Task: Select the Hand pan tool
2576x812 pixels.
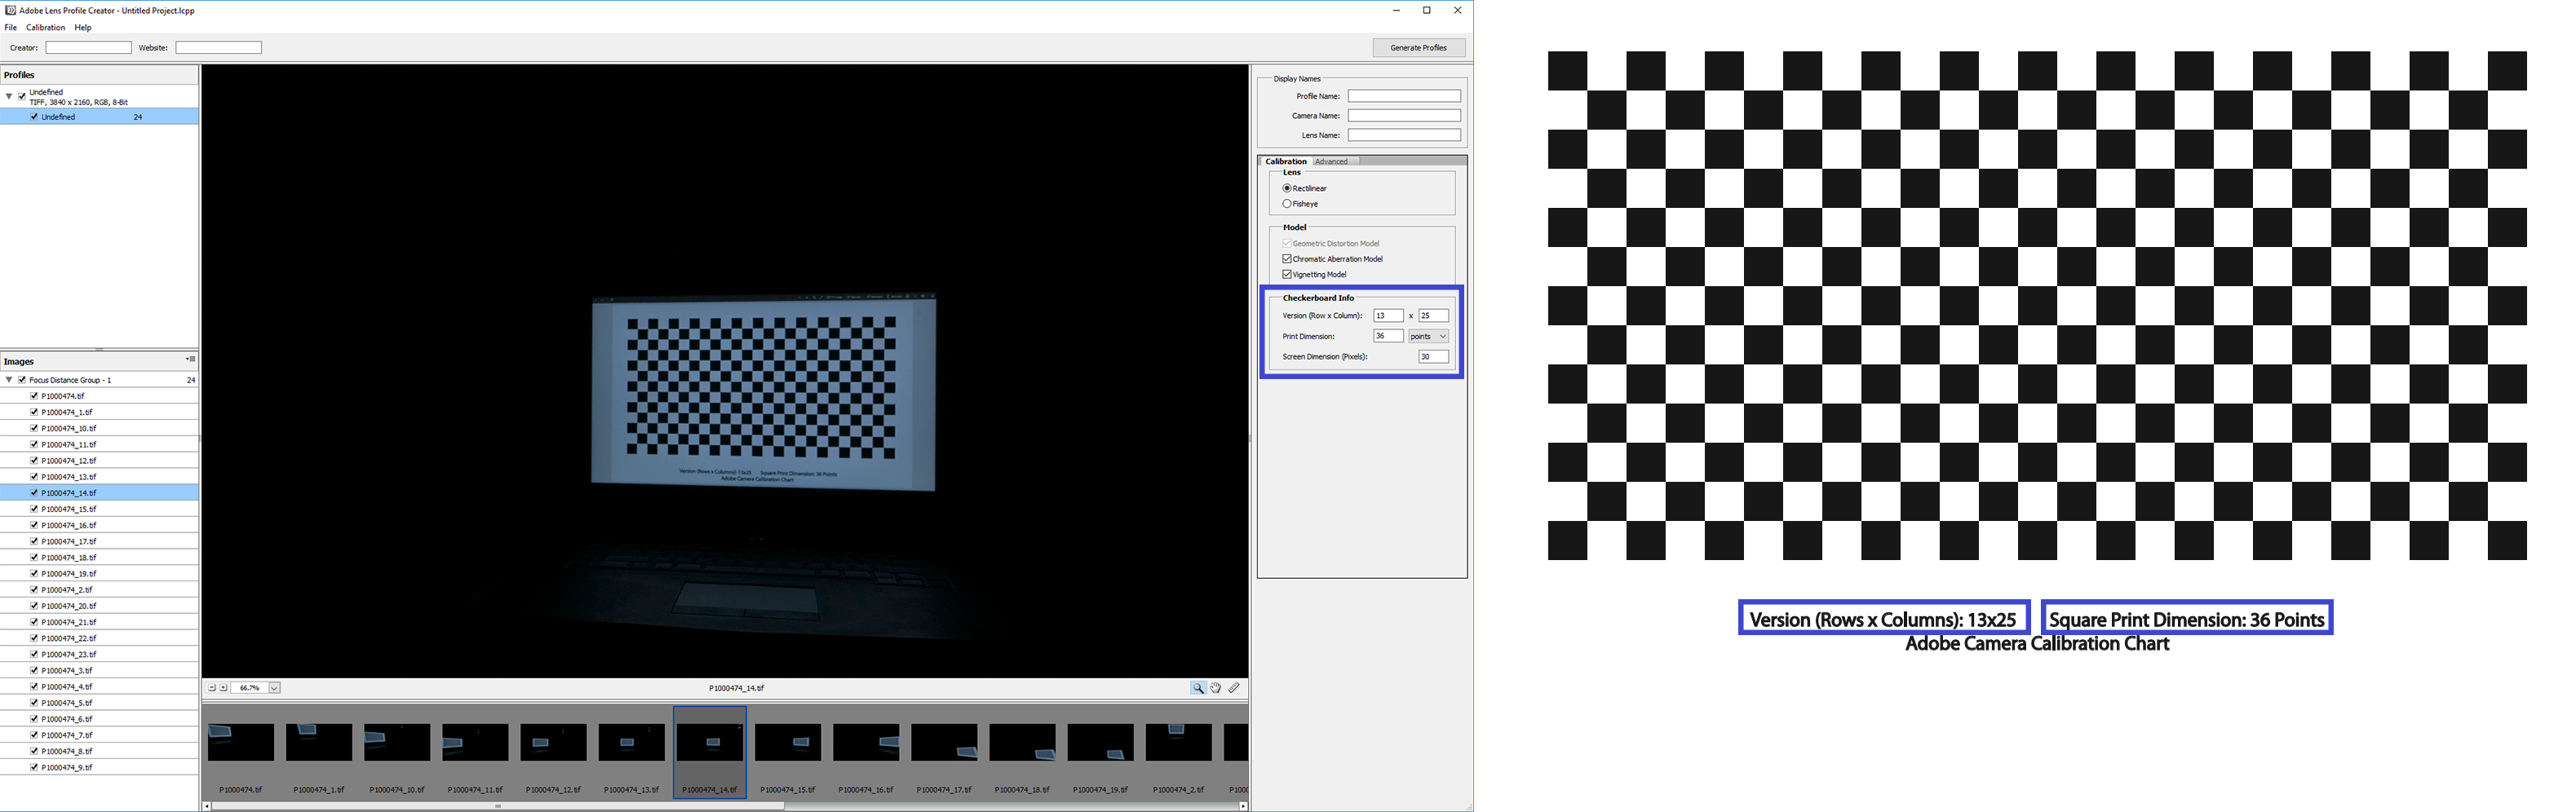Action: pyautogui.click(x=1216, y=688)
